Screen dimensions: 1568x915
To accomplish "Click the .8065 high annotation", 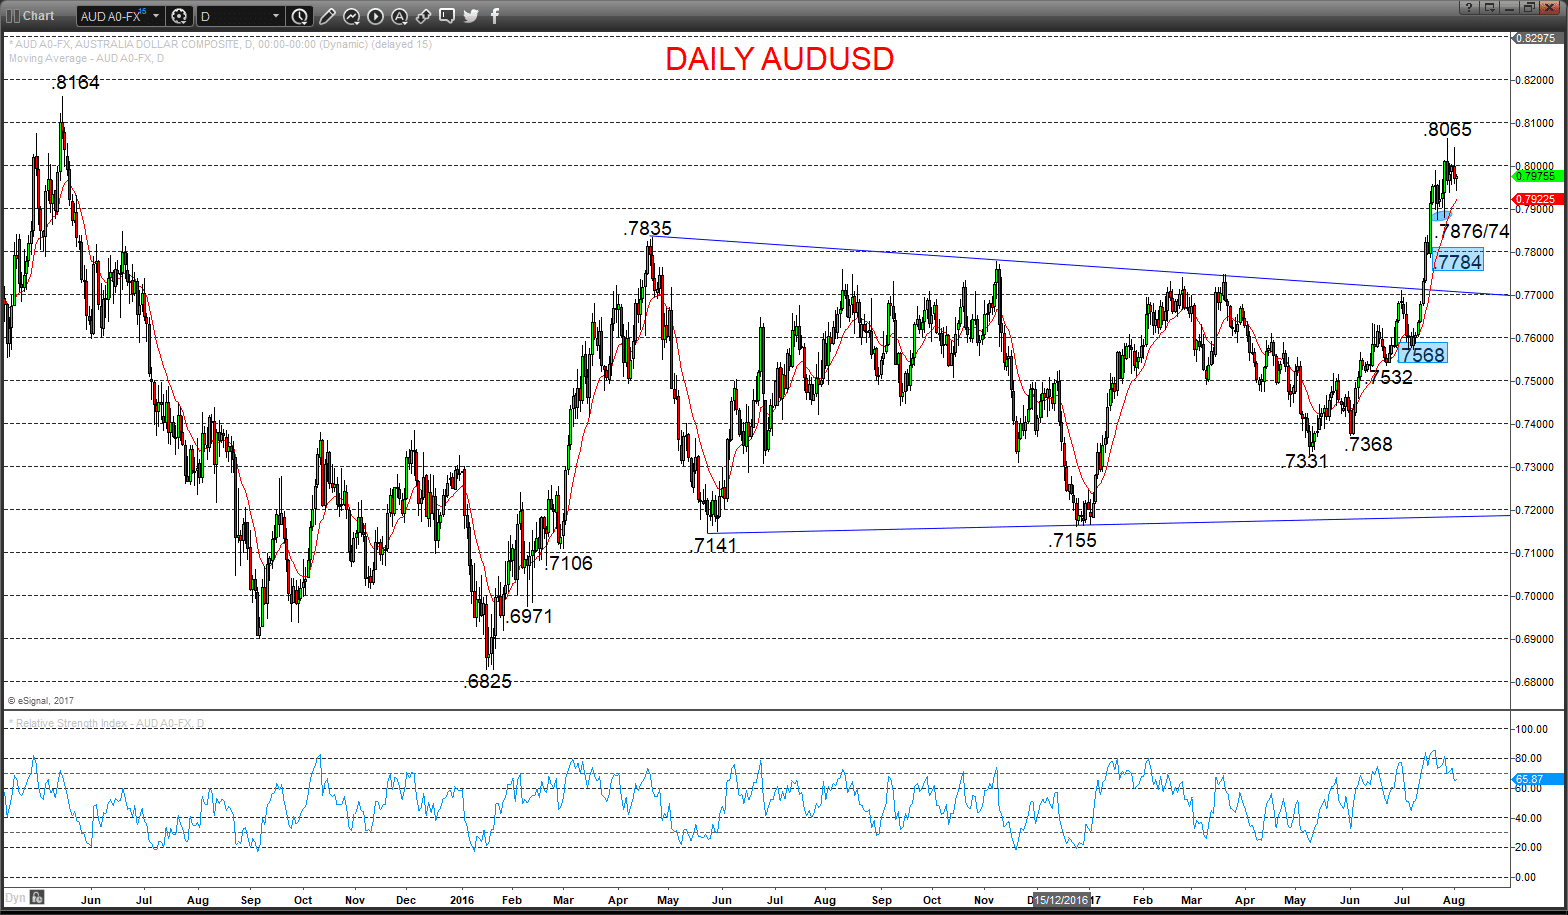I will tap(1447, 130).
